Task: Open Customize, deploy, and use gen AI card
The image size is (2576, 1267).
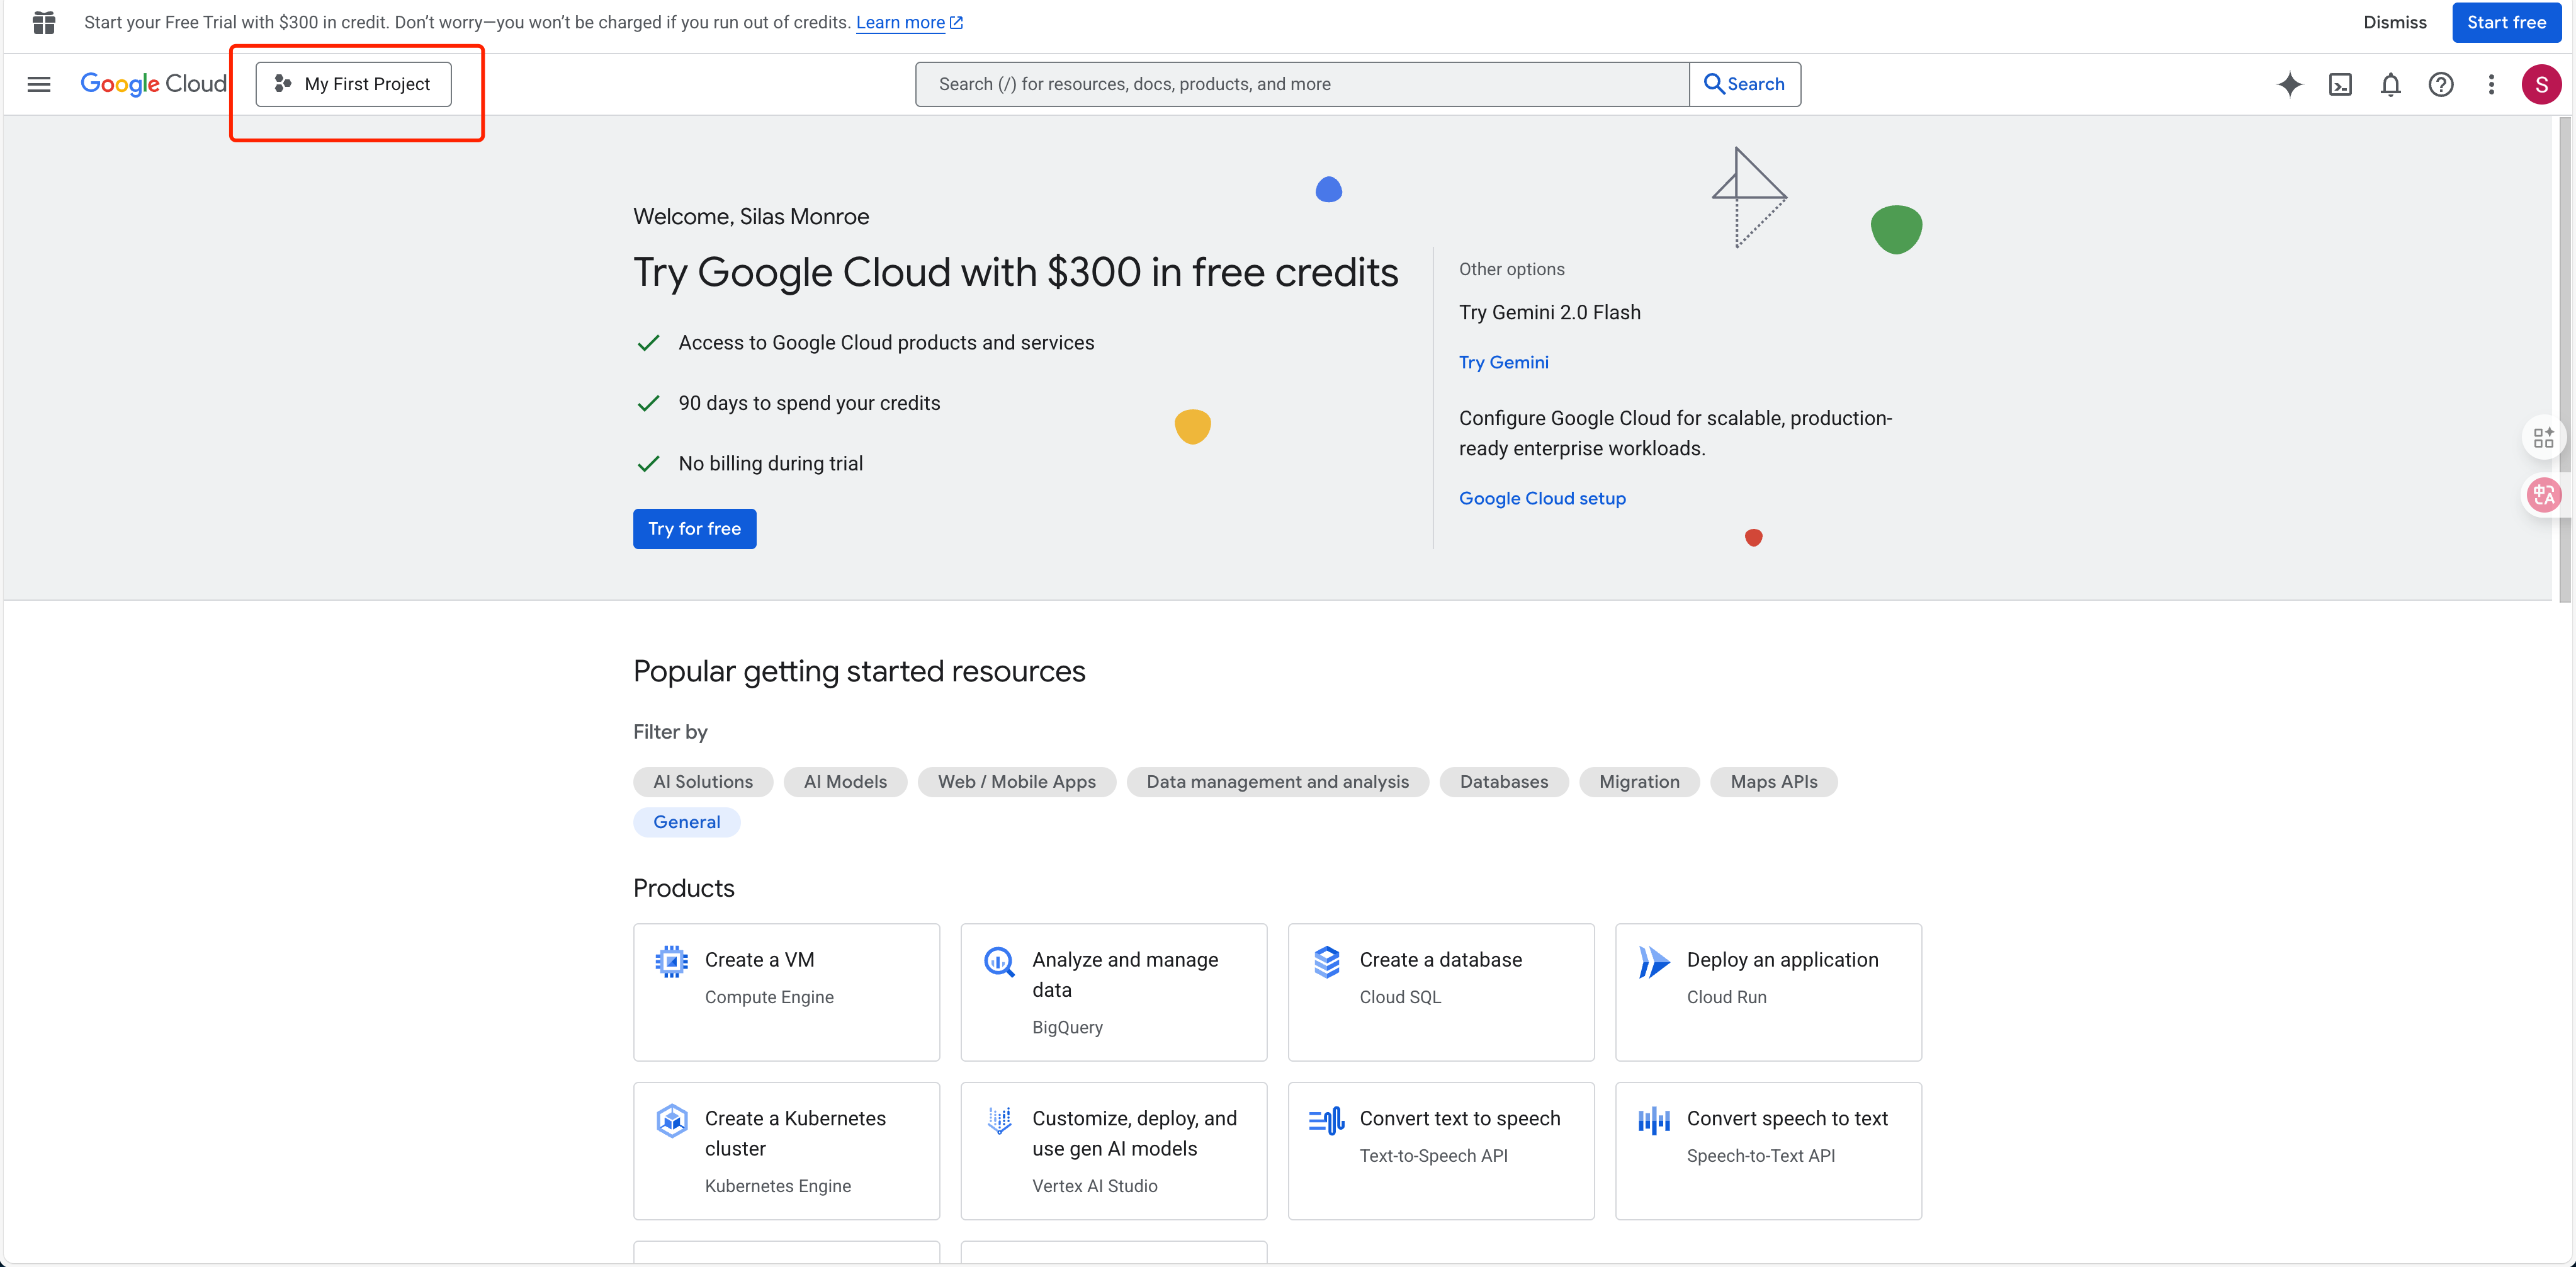Action: (1113, 1151)
